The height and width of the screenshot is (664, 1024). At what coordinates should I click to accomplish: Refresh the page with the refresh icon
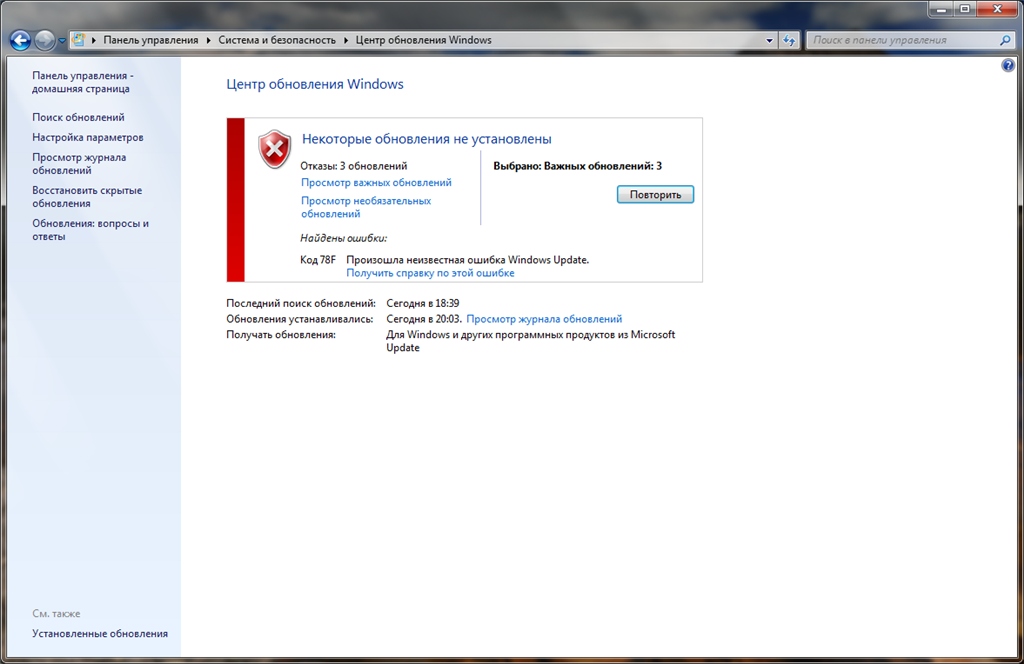pyautogui.click(x=789, y=40)
